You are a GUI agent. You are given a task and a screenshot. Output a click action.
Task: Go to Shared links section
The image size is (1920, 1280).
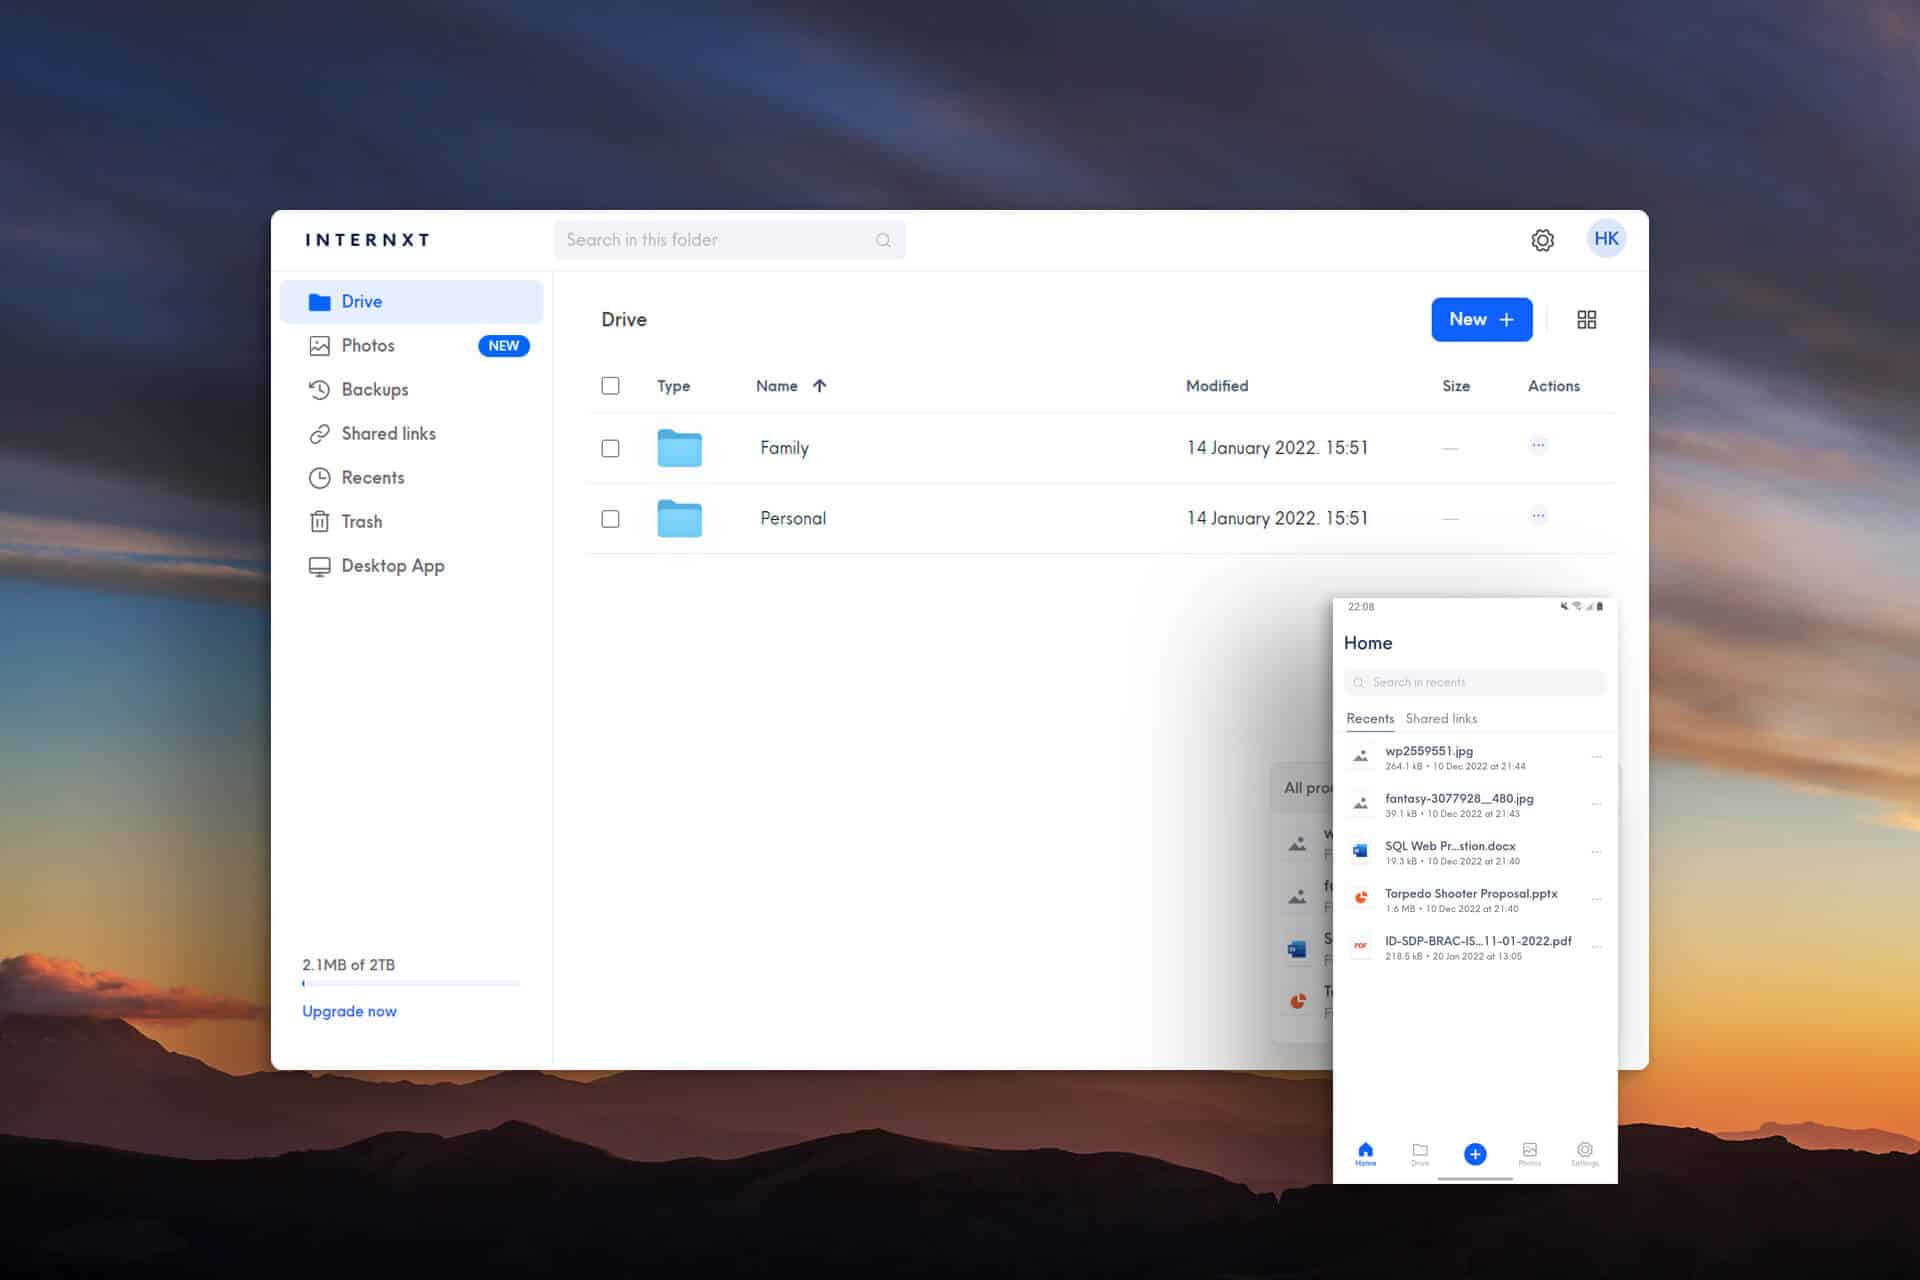click(388, 434)
